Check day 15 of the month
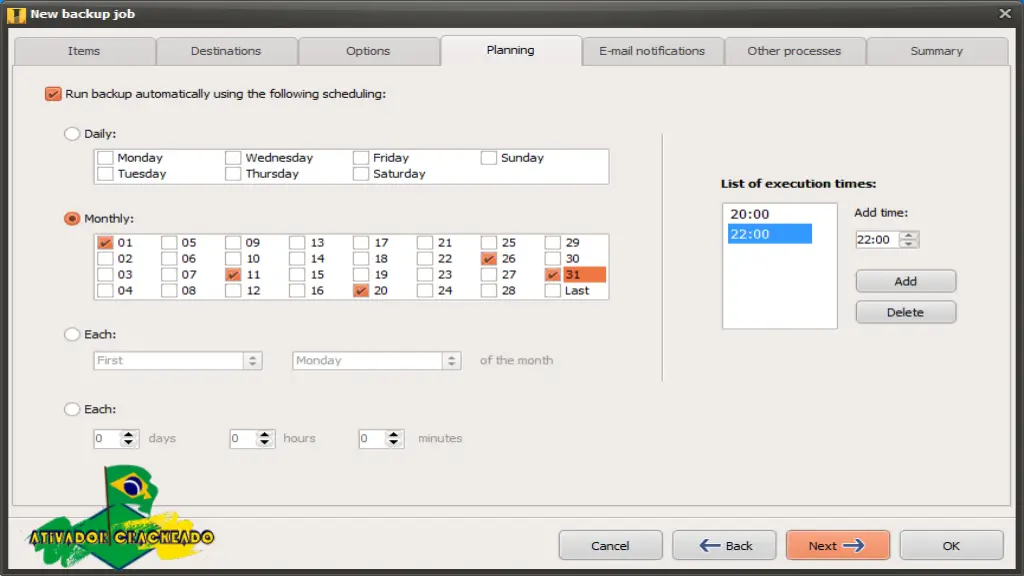The width and height of the screenshot is (1024, 576). coord(297,275)
